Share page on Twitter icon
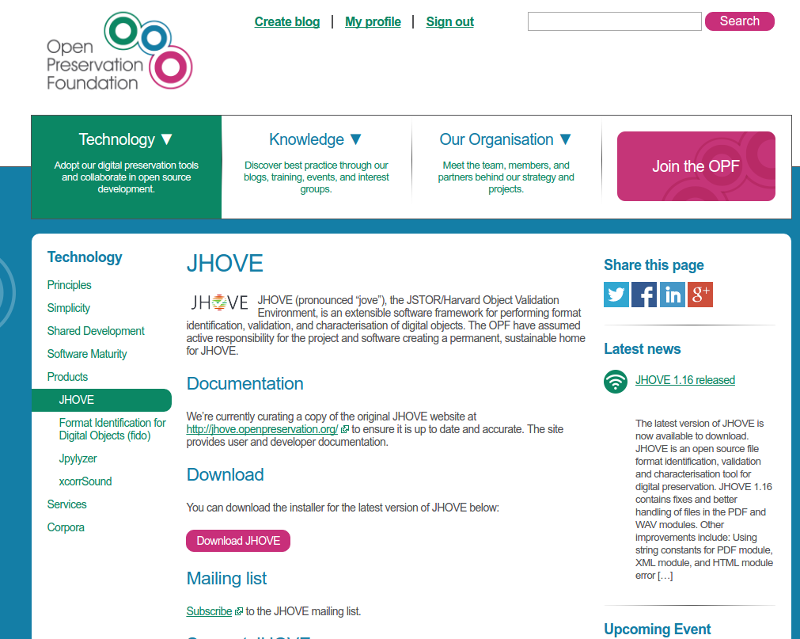This screenshot has height=639, width=800. point(616,294)
